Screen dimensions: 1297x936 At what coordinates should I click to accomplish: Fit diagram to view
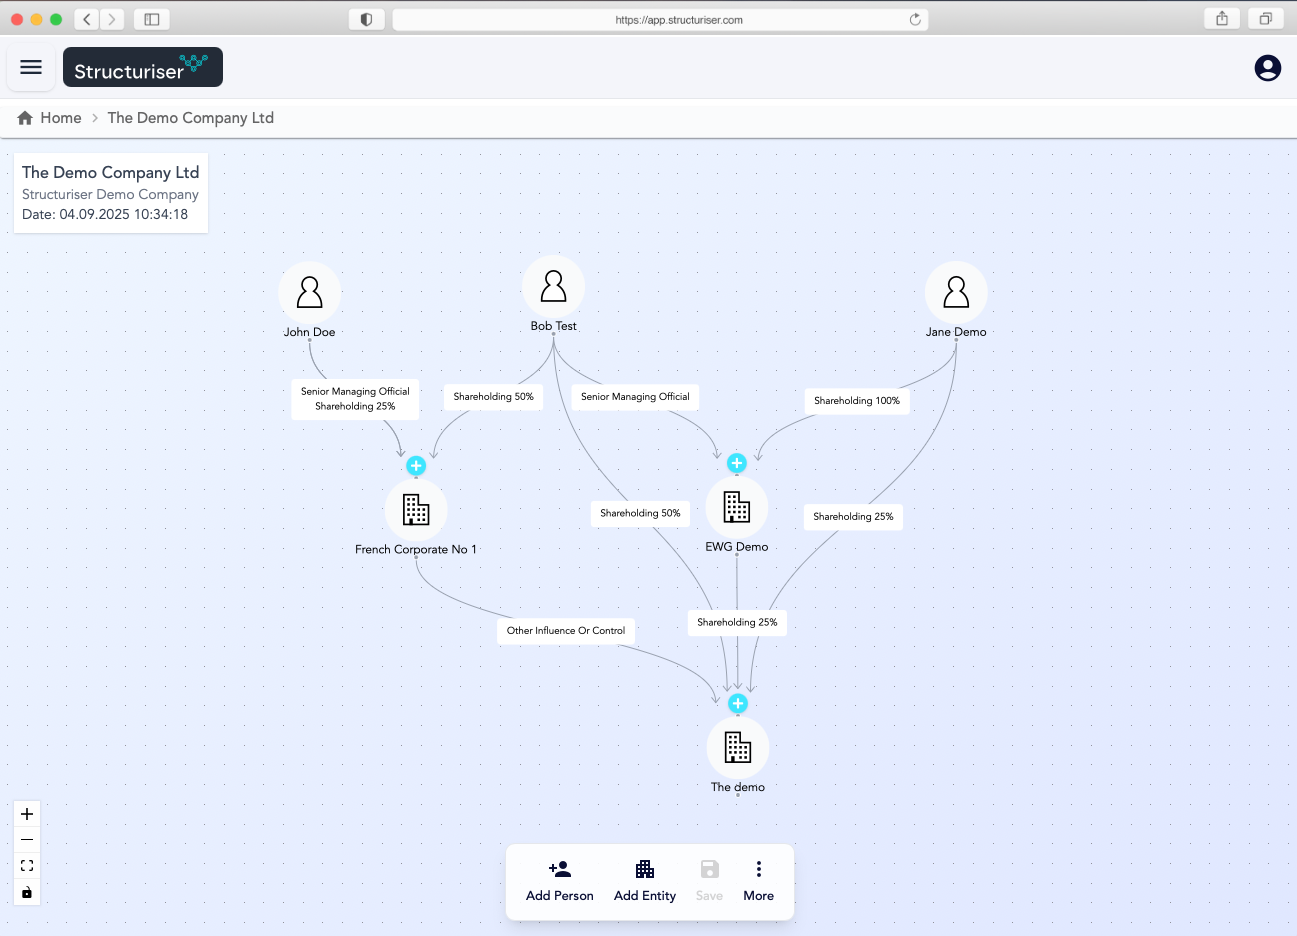(27, 866)
